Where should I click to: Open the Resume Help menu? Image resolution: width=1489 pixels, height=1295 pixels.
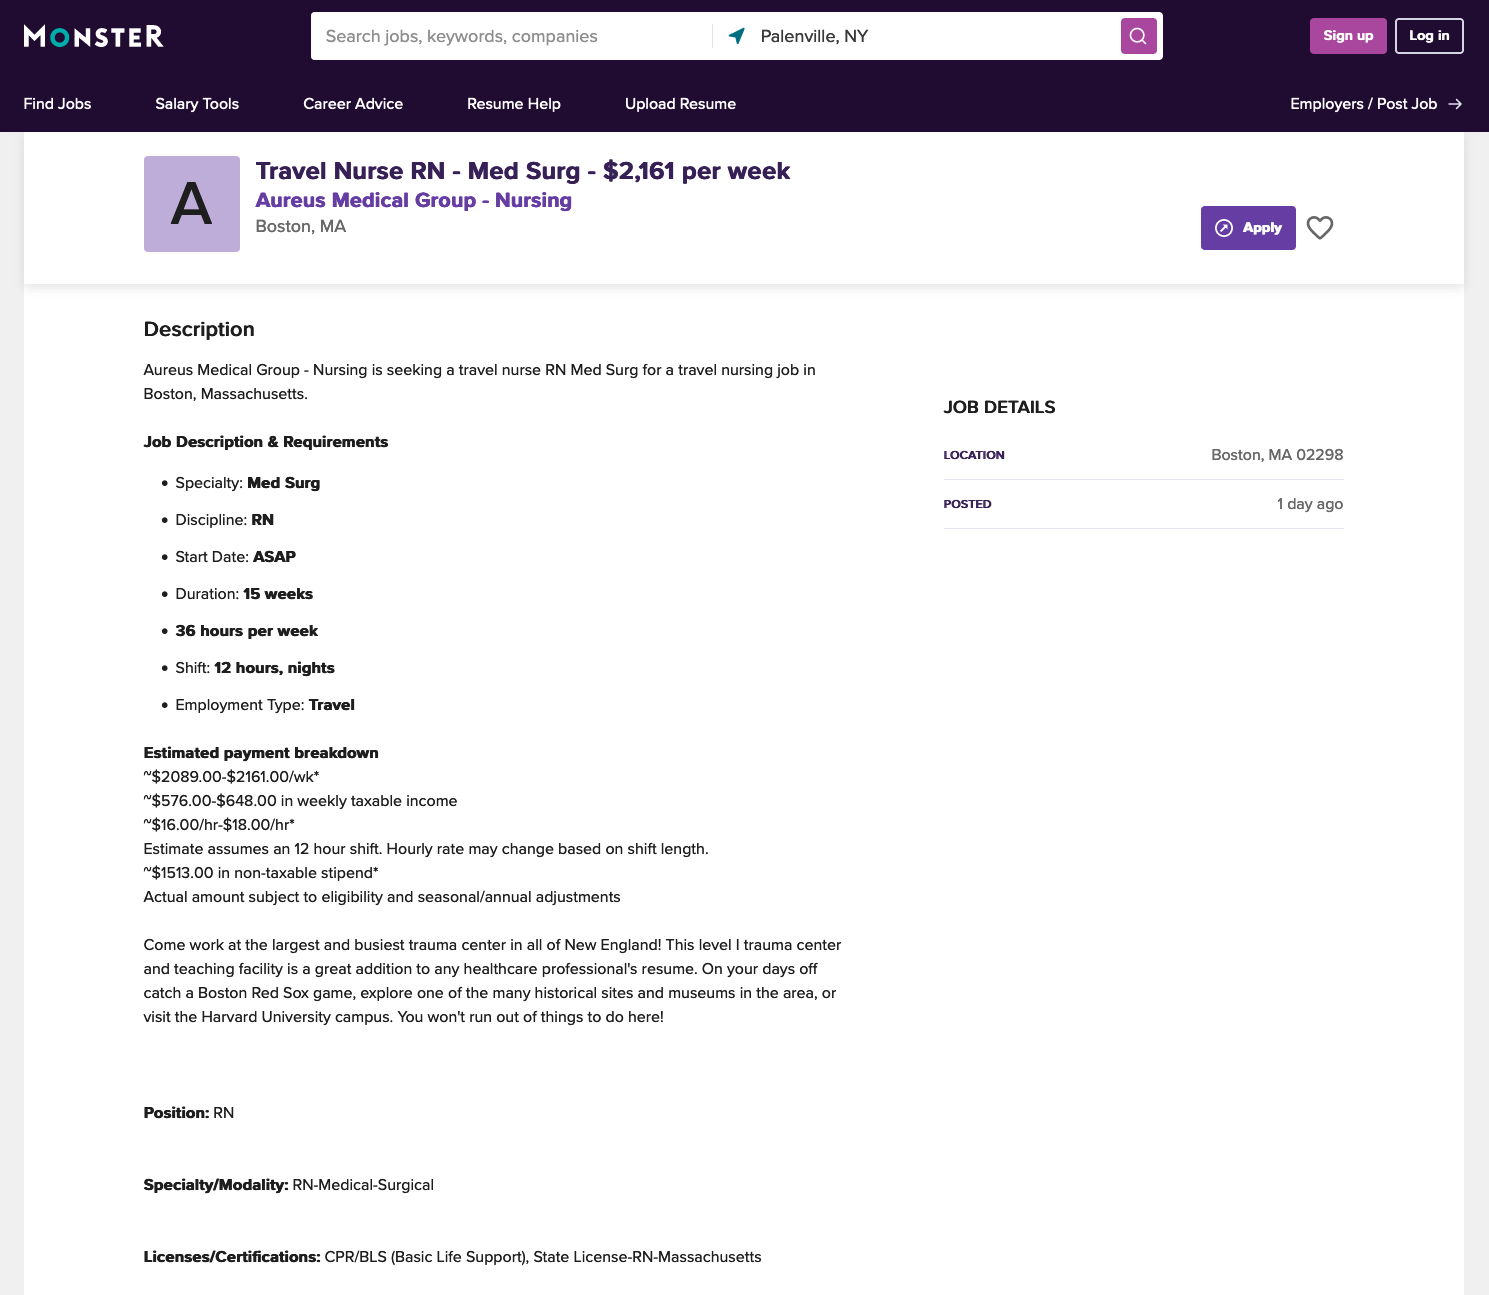[x=514, y=104]
